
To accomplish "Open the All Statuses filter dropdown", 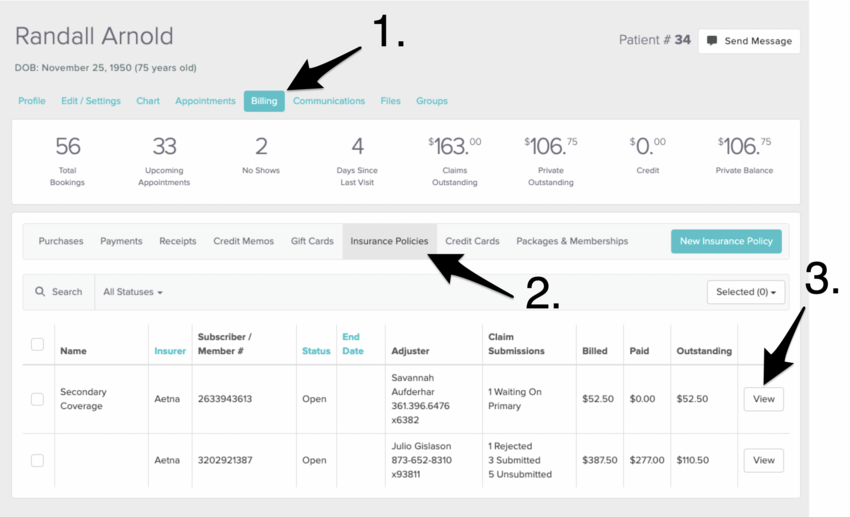I will (x=133, y=292).
